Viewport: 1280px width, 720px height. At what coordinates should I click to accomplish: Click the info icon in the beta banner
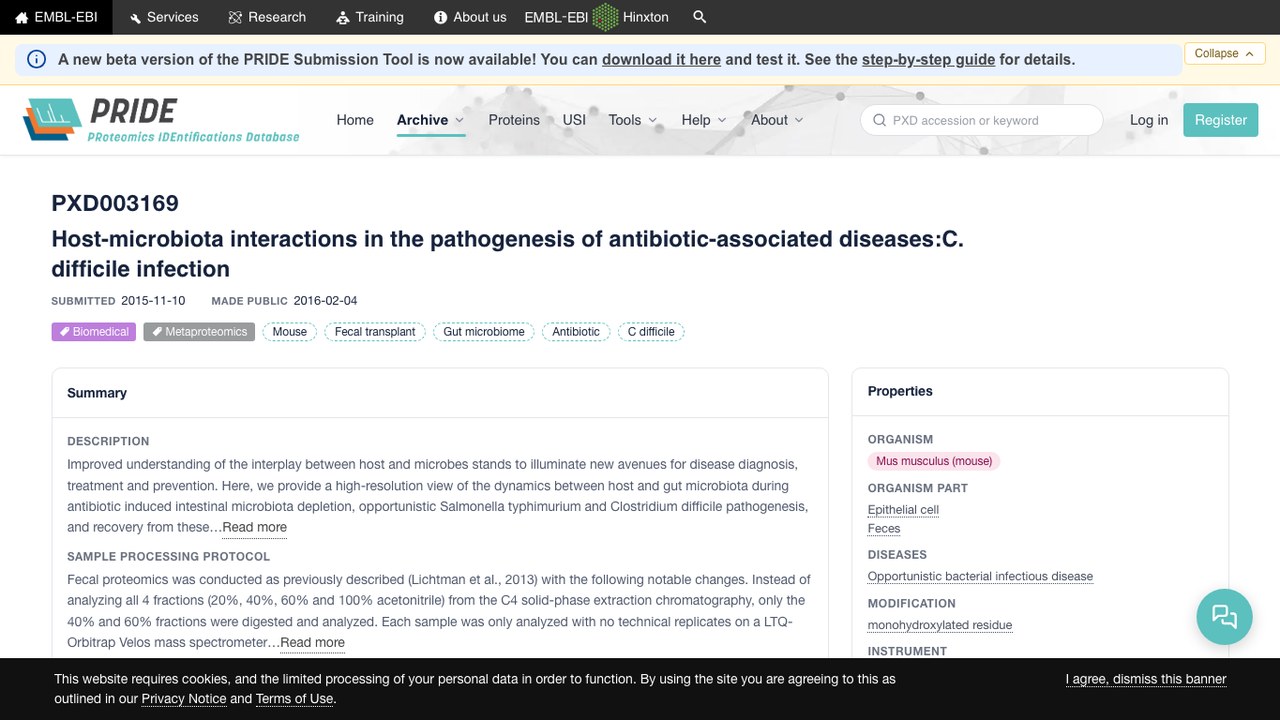click(x=36, y=59)
